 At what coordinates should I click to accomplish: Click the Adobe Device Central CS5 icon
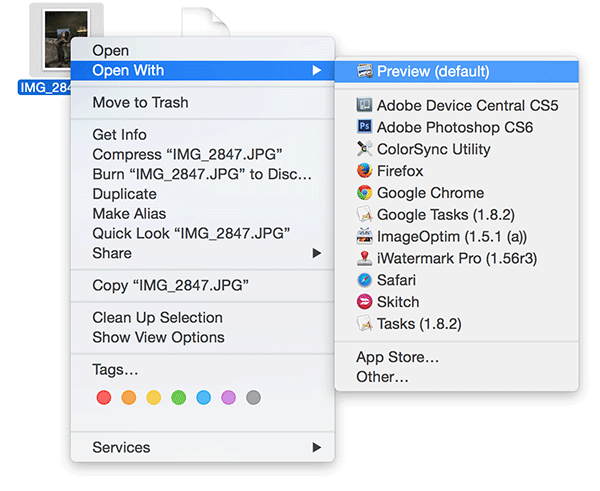point(364,105)
